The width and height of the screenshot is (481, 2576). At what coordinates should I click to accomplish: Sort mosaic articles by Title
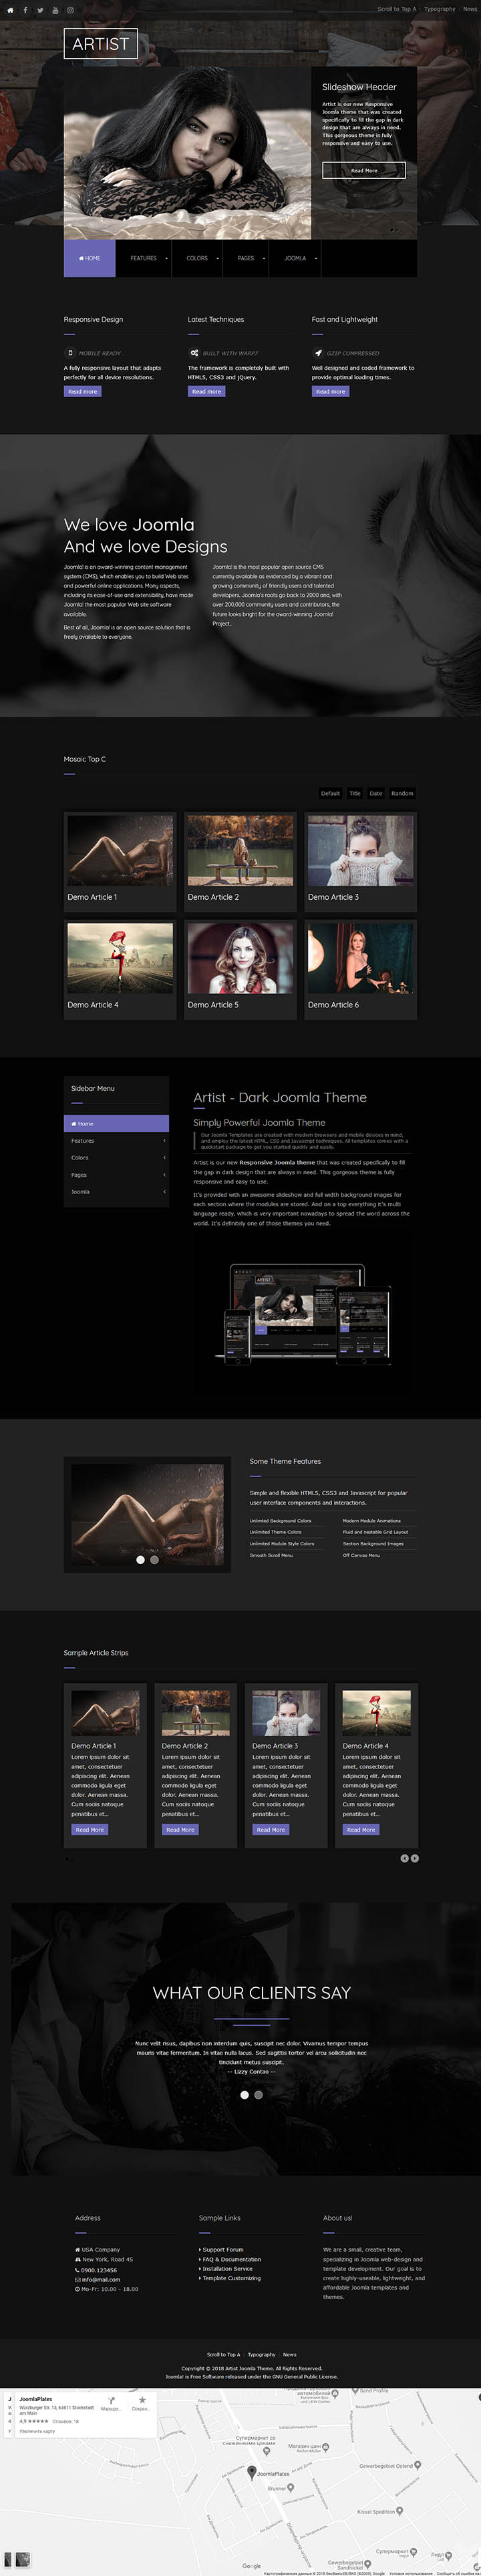(354, 793)
